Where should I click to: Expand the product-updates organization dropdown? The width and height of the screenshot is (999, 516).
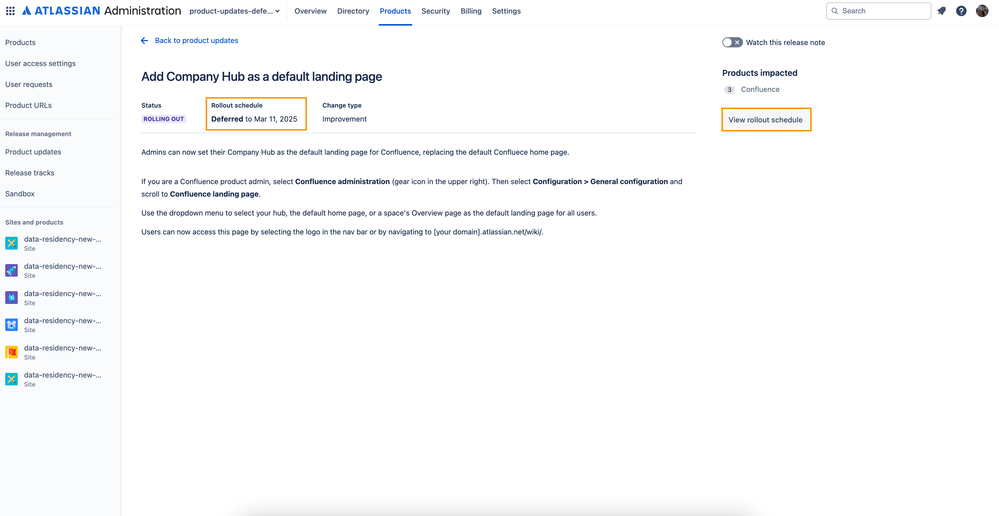click(x=235, y=11)
